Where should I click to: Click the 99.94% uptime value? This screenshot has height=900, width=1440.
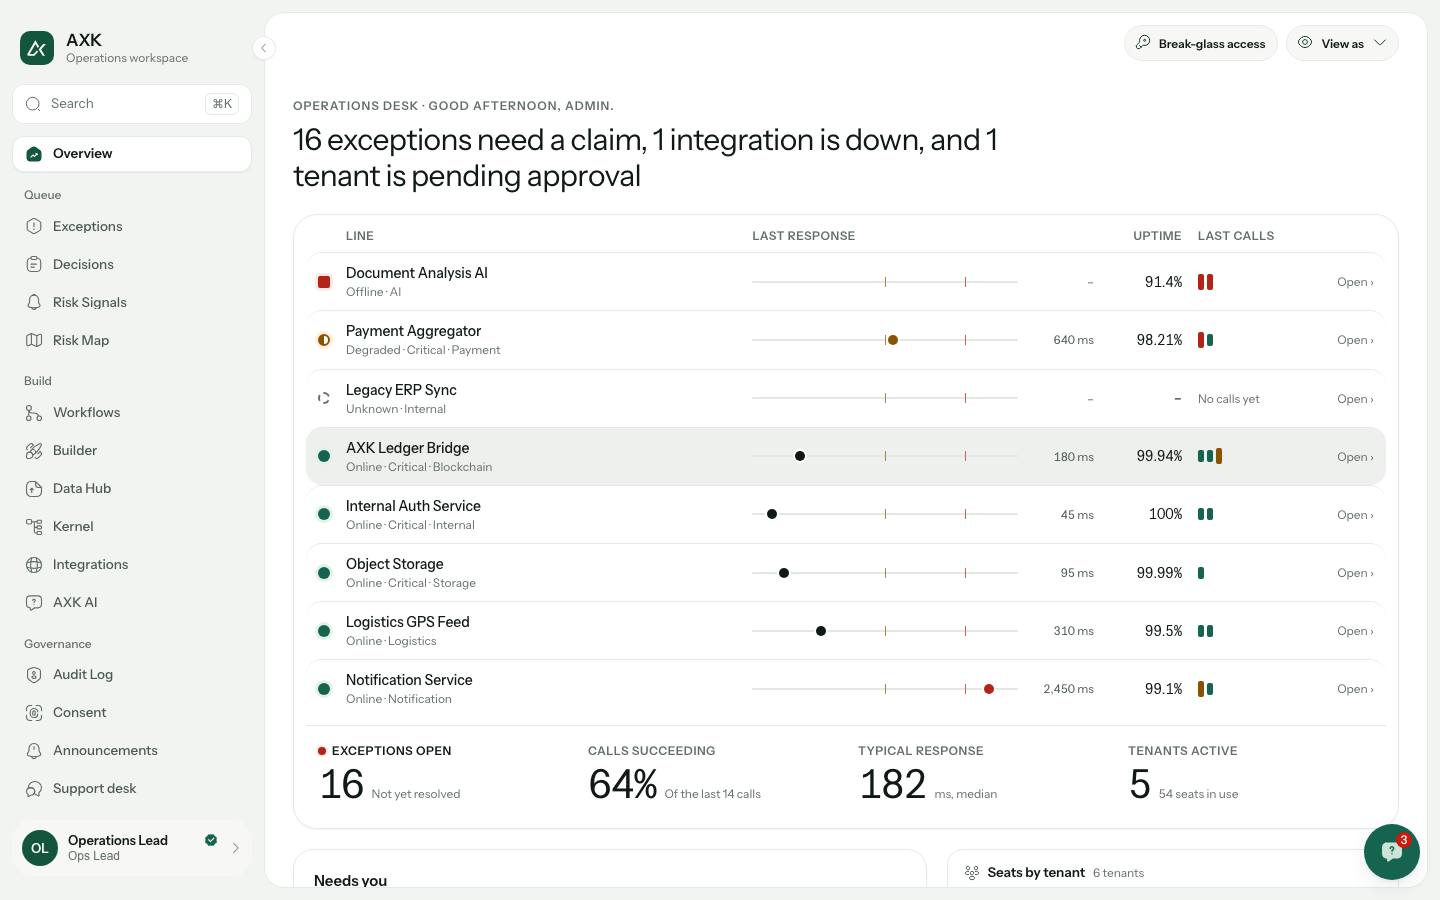(x=1159, y=456)
